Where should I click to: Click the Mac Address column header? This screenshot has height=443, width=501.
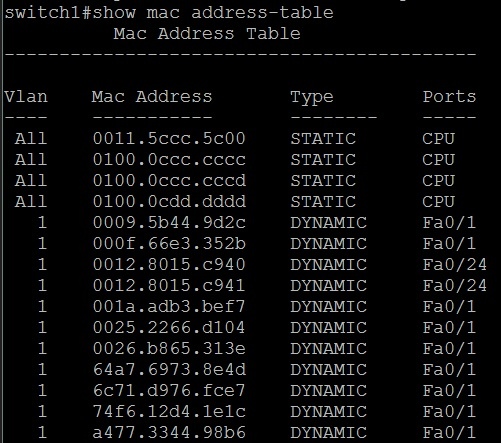pyautogui.click(x=152, y=97)
